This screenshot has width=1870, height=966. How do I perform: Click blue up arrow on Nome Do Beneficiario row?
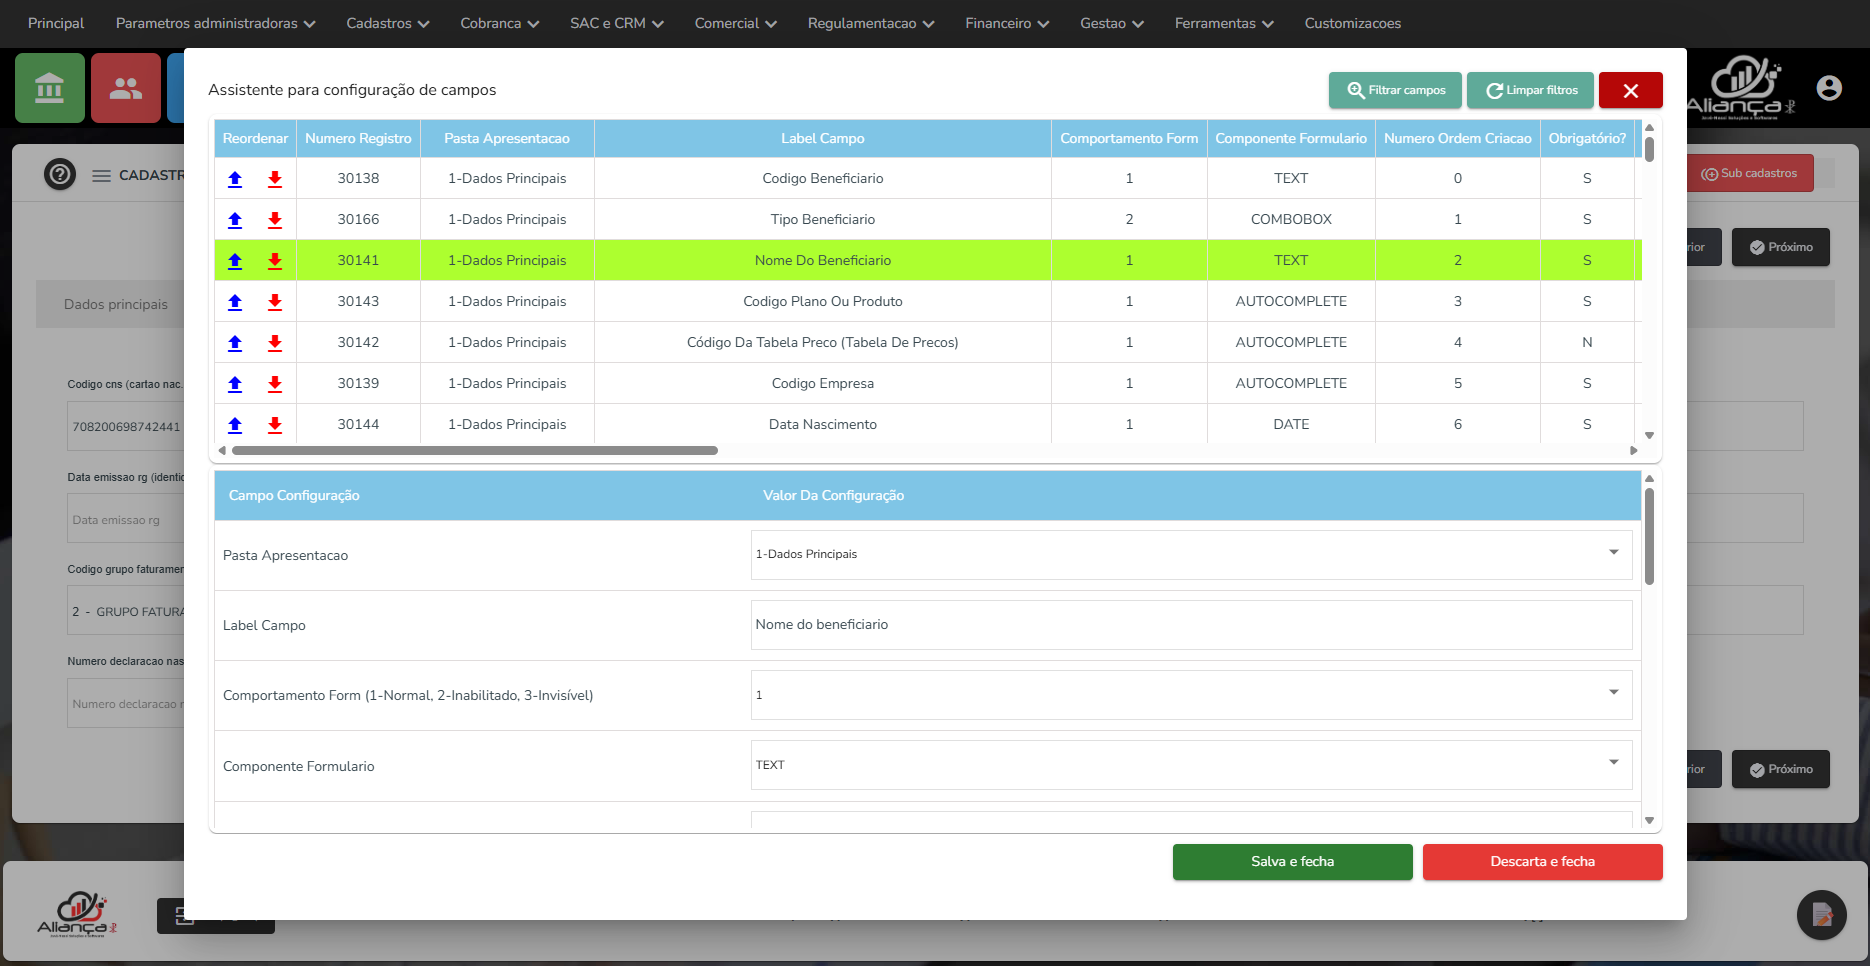(235, 261)
